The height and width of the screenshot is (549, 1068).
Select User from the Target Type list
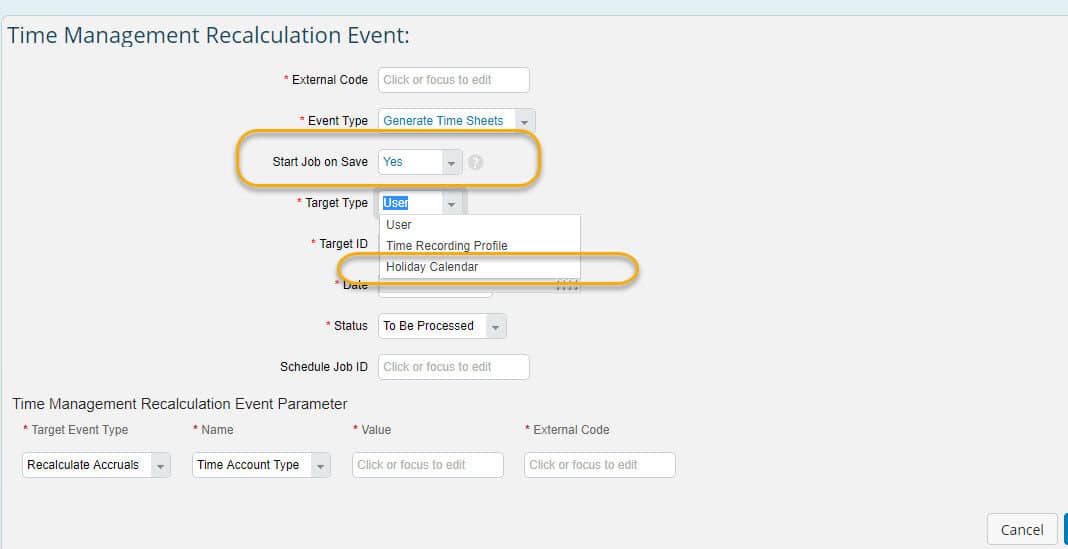tap(399, 225)
